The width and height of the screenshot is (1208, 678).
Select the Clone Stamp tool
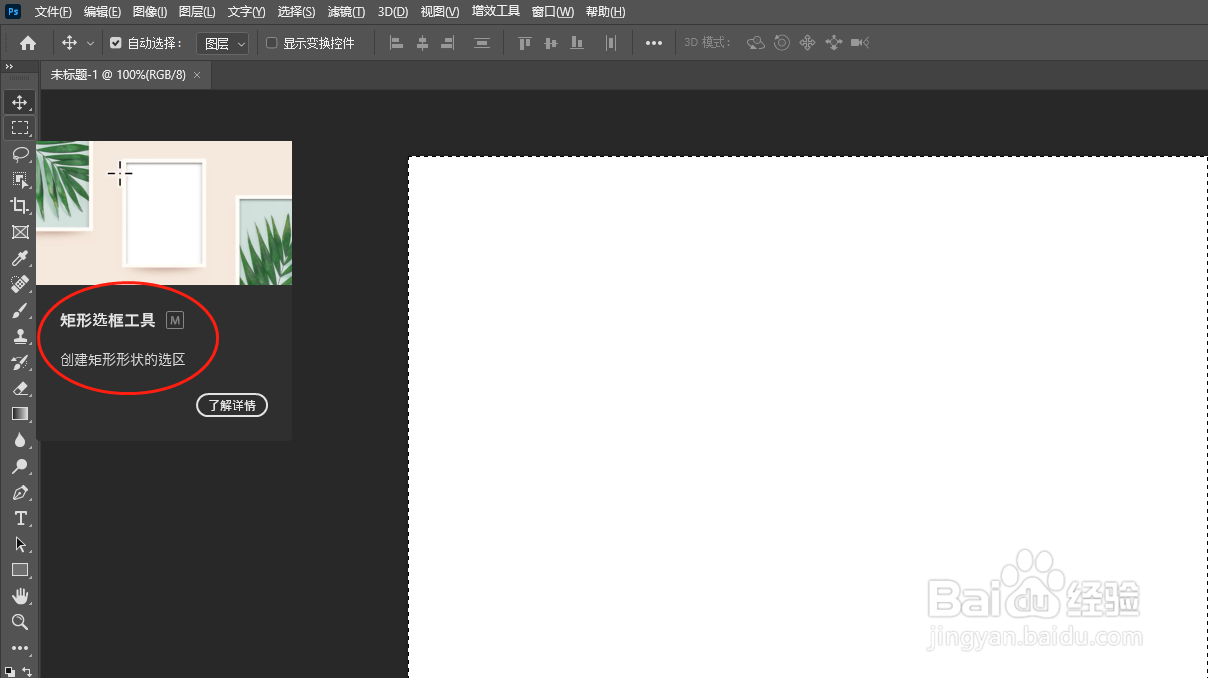coord(19,336)
